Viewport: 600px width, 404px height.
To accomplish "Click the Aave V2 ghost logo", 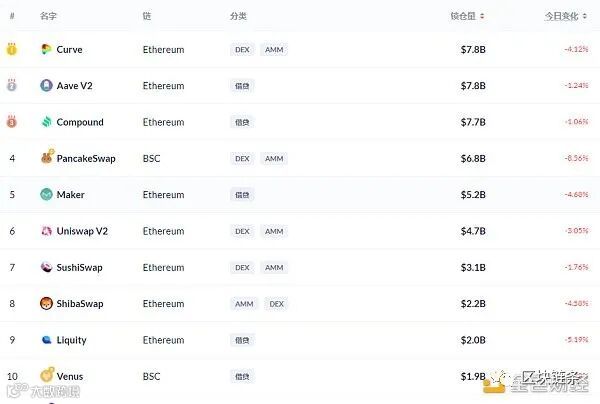I will pyautogui.click(x=46, y=85).
